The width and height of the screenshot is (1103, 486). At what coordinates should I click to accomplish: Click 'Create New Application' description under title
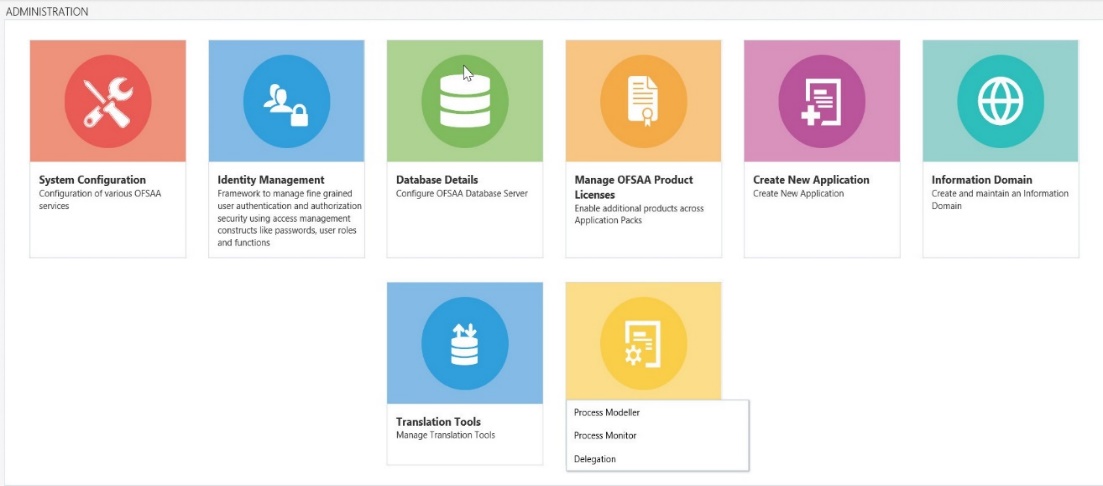click(x=798, y=193)
